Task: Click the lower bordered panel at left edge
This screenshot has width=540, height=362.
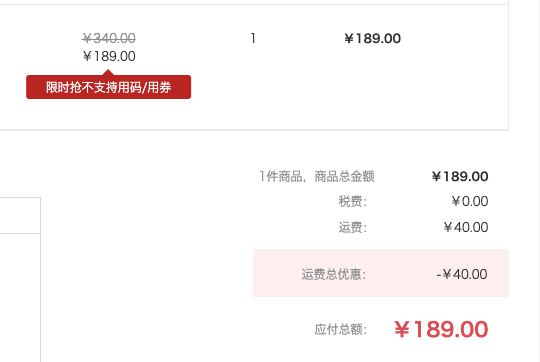Action: click(x=20, y=298)
